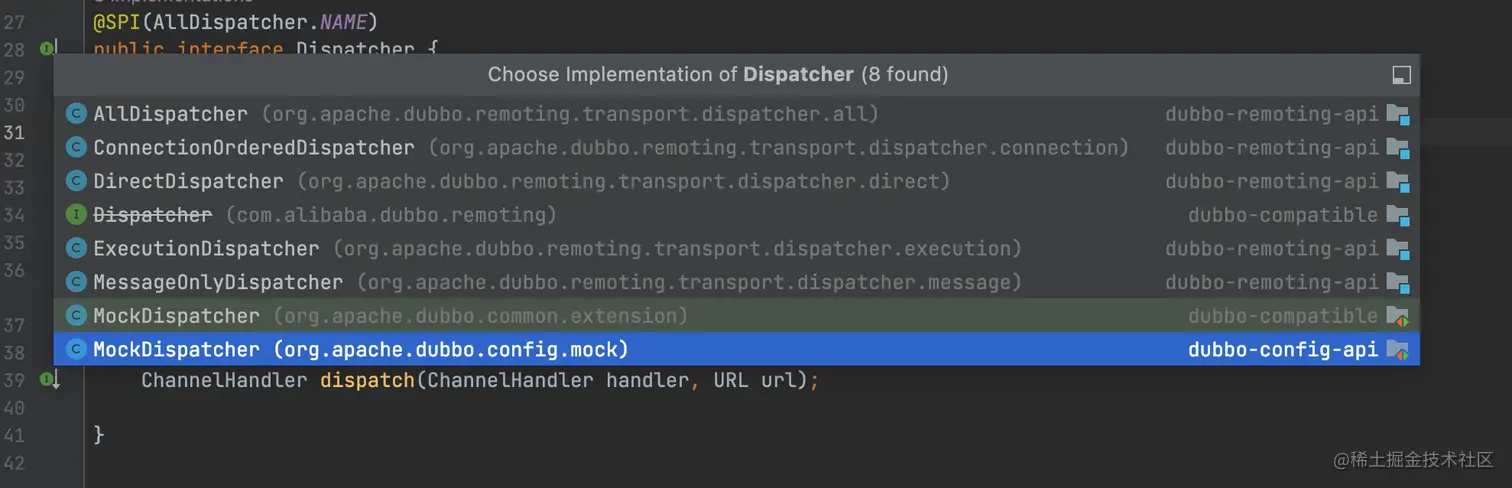Click the dispatch method name
The image size is (1512, 488).
coord(367,380)
